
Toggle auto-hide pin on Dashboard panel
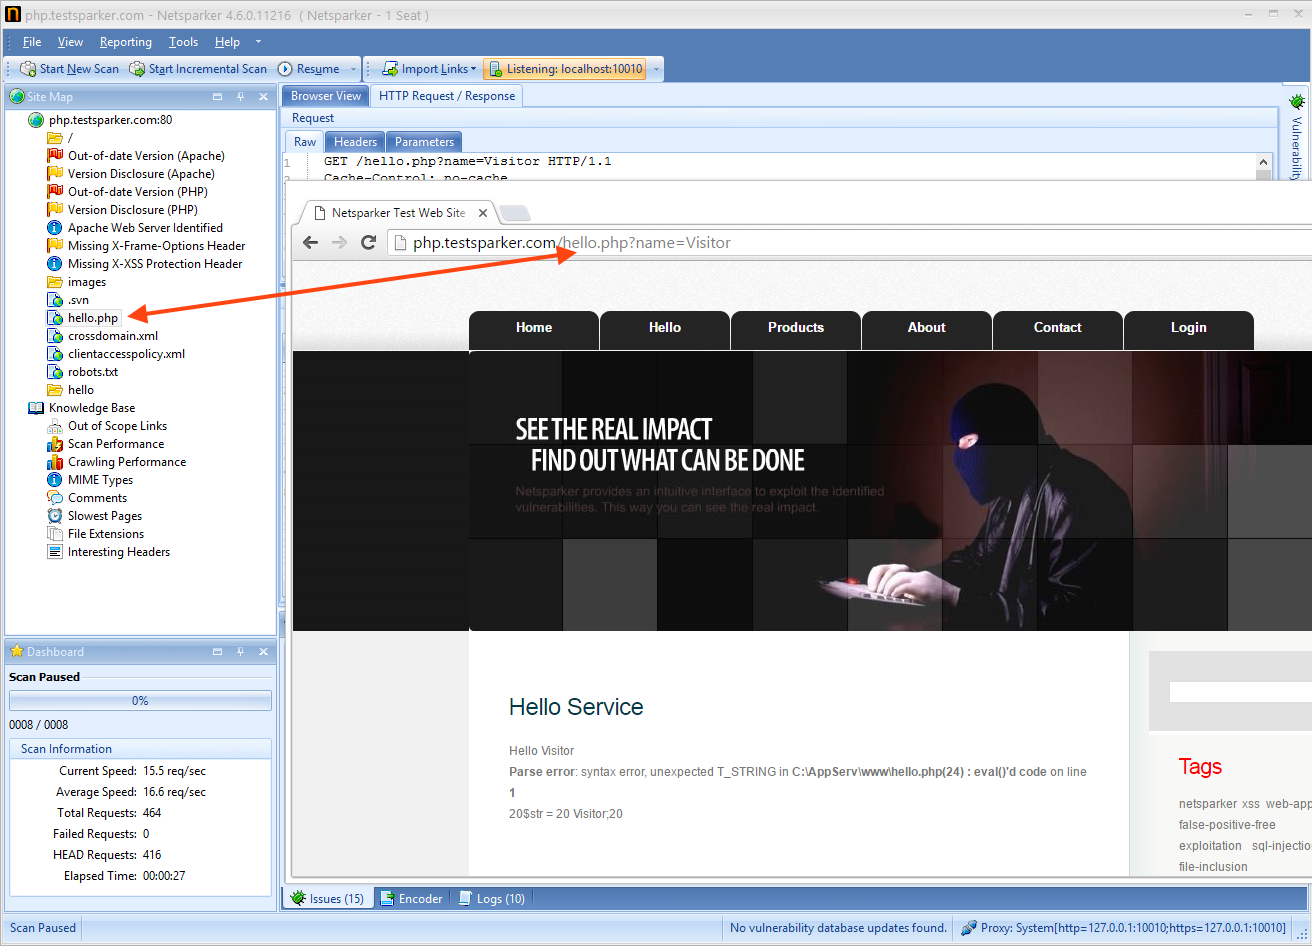point(240,651)
